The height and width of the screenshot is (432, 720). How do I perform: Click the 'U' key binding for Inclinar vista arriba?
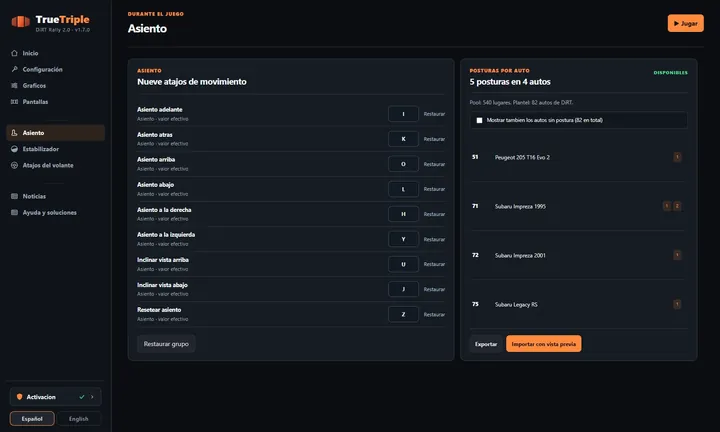pos(403,264)
